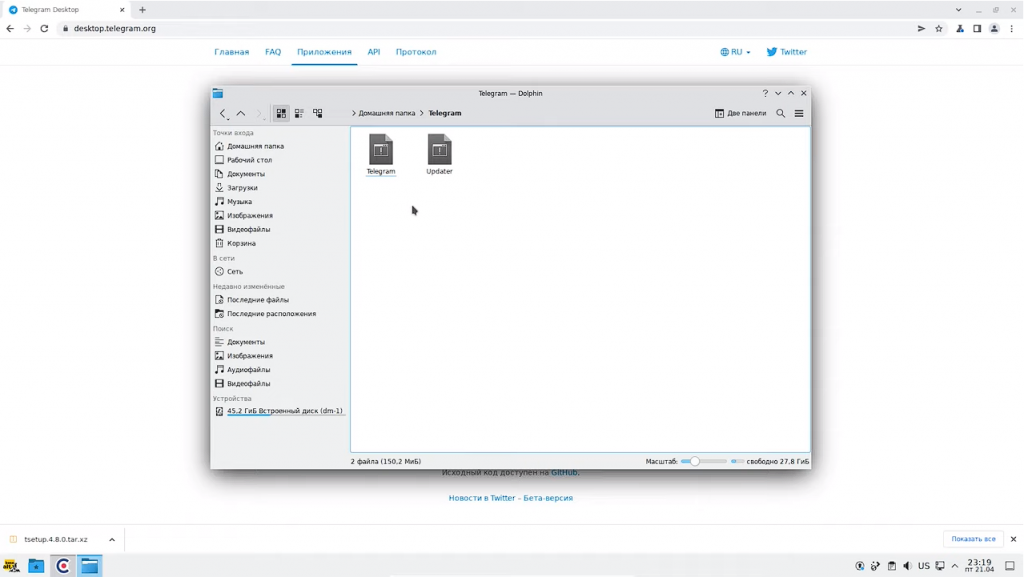This screenshot has height=577, width=1024.
Task: Click the Dolphin window icon in the title bar
Action: click(x=218, y=93)
